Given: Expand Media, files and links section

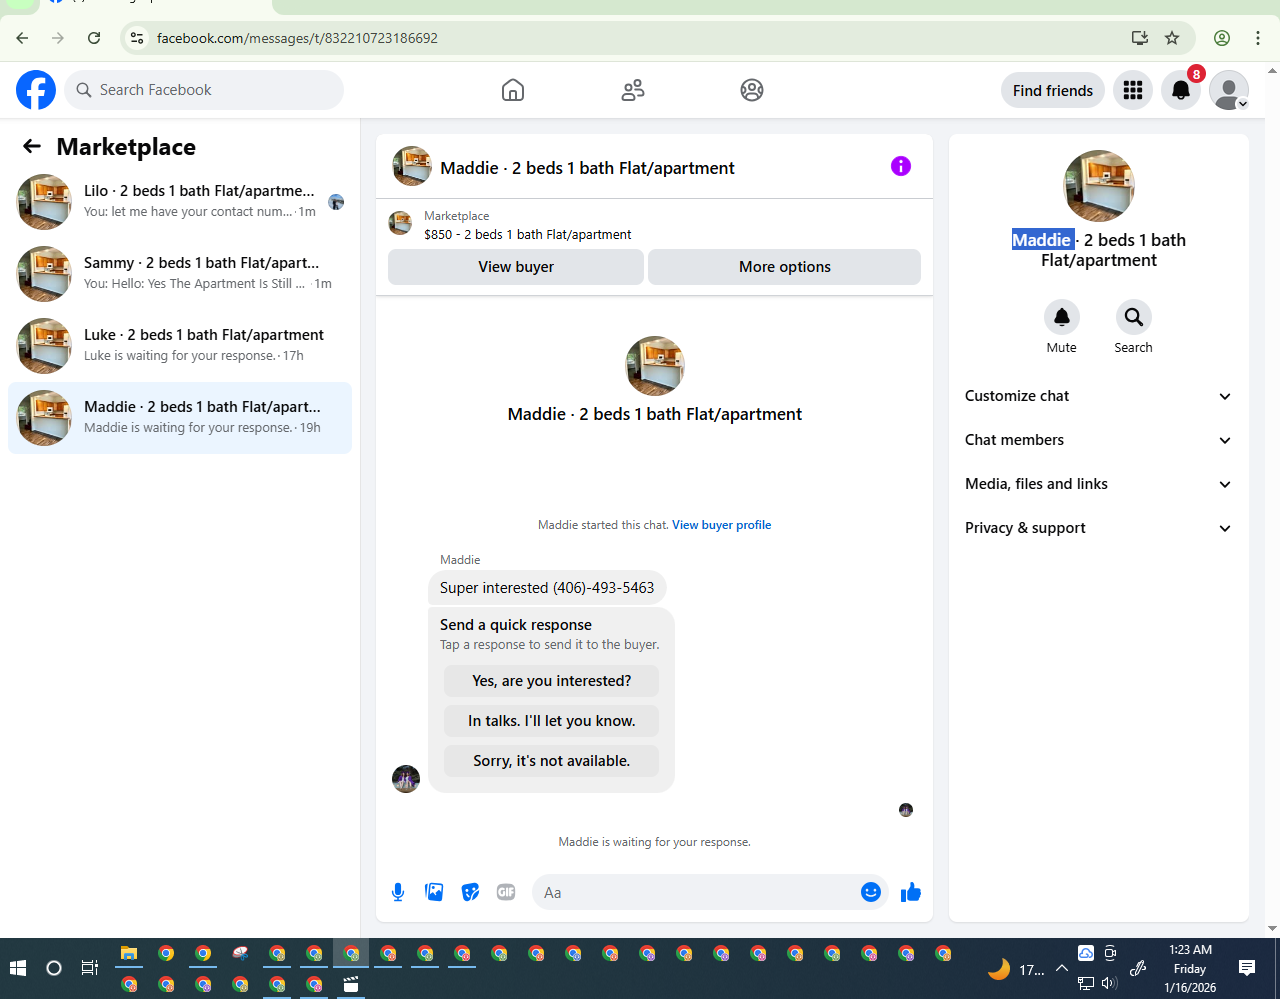Looking at the screenshot, I should tap(1098, 484).
